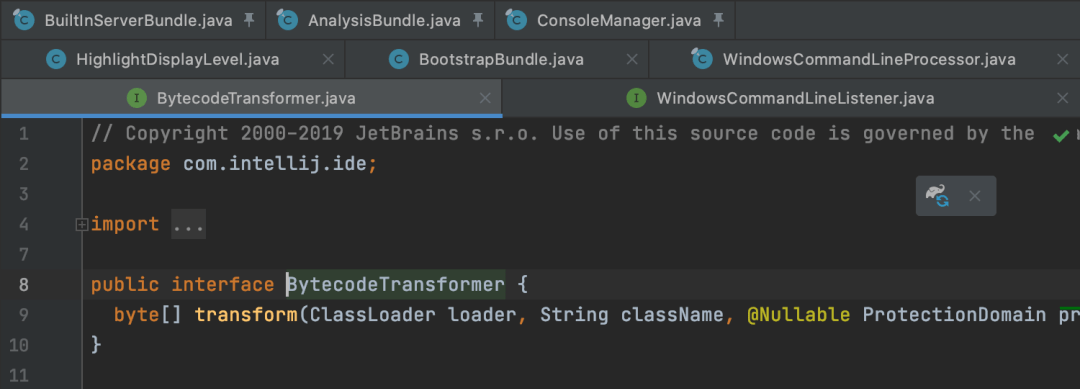Close the HighlightDisplayLevel.java tab

point(329,59)
